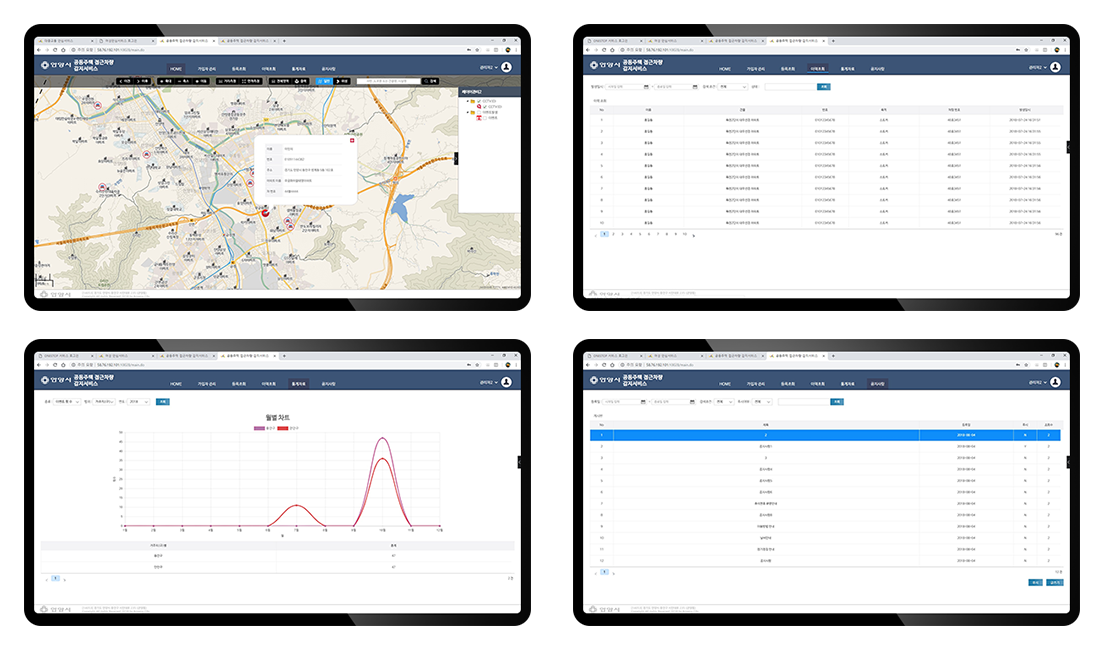1100x650 pixels.
Task: Click the user avatar in the map window header
Action: 506,67
